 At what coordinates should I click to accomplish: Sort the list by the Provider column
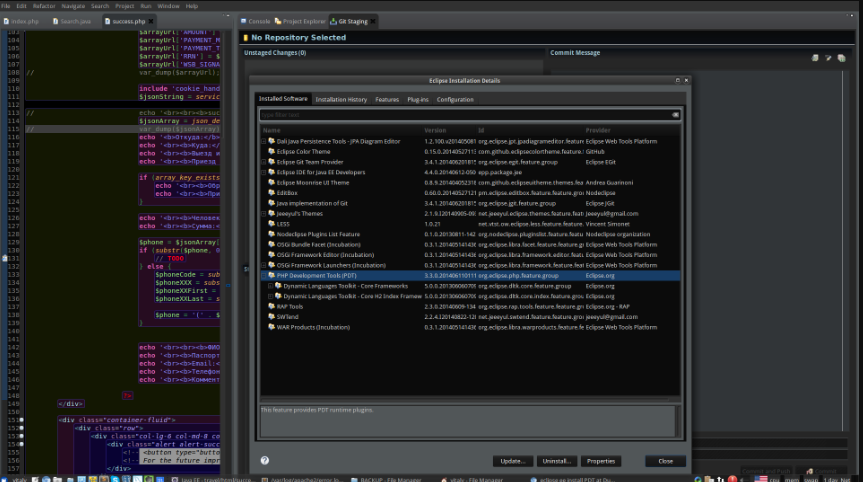[x=632, y=130]
